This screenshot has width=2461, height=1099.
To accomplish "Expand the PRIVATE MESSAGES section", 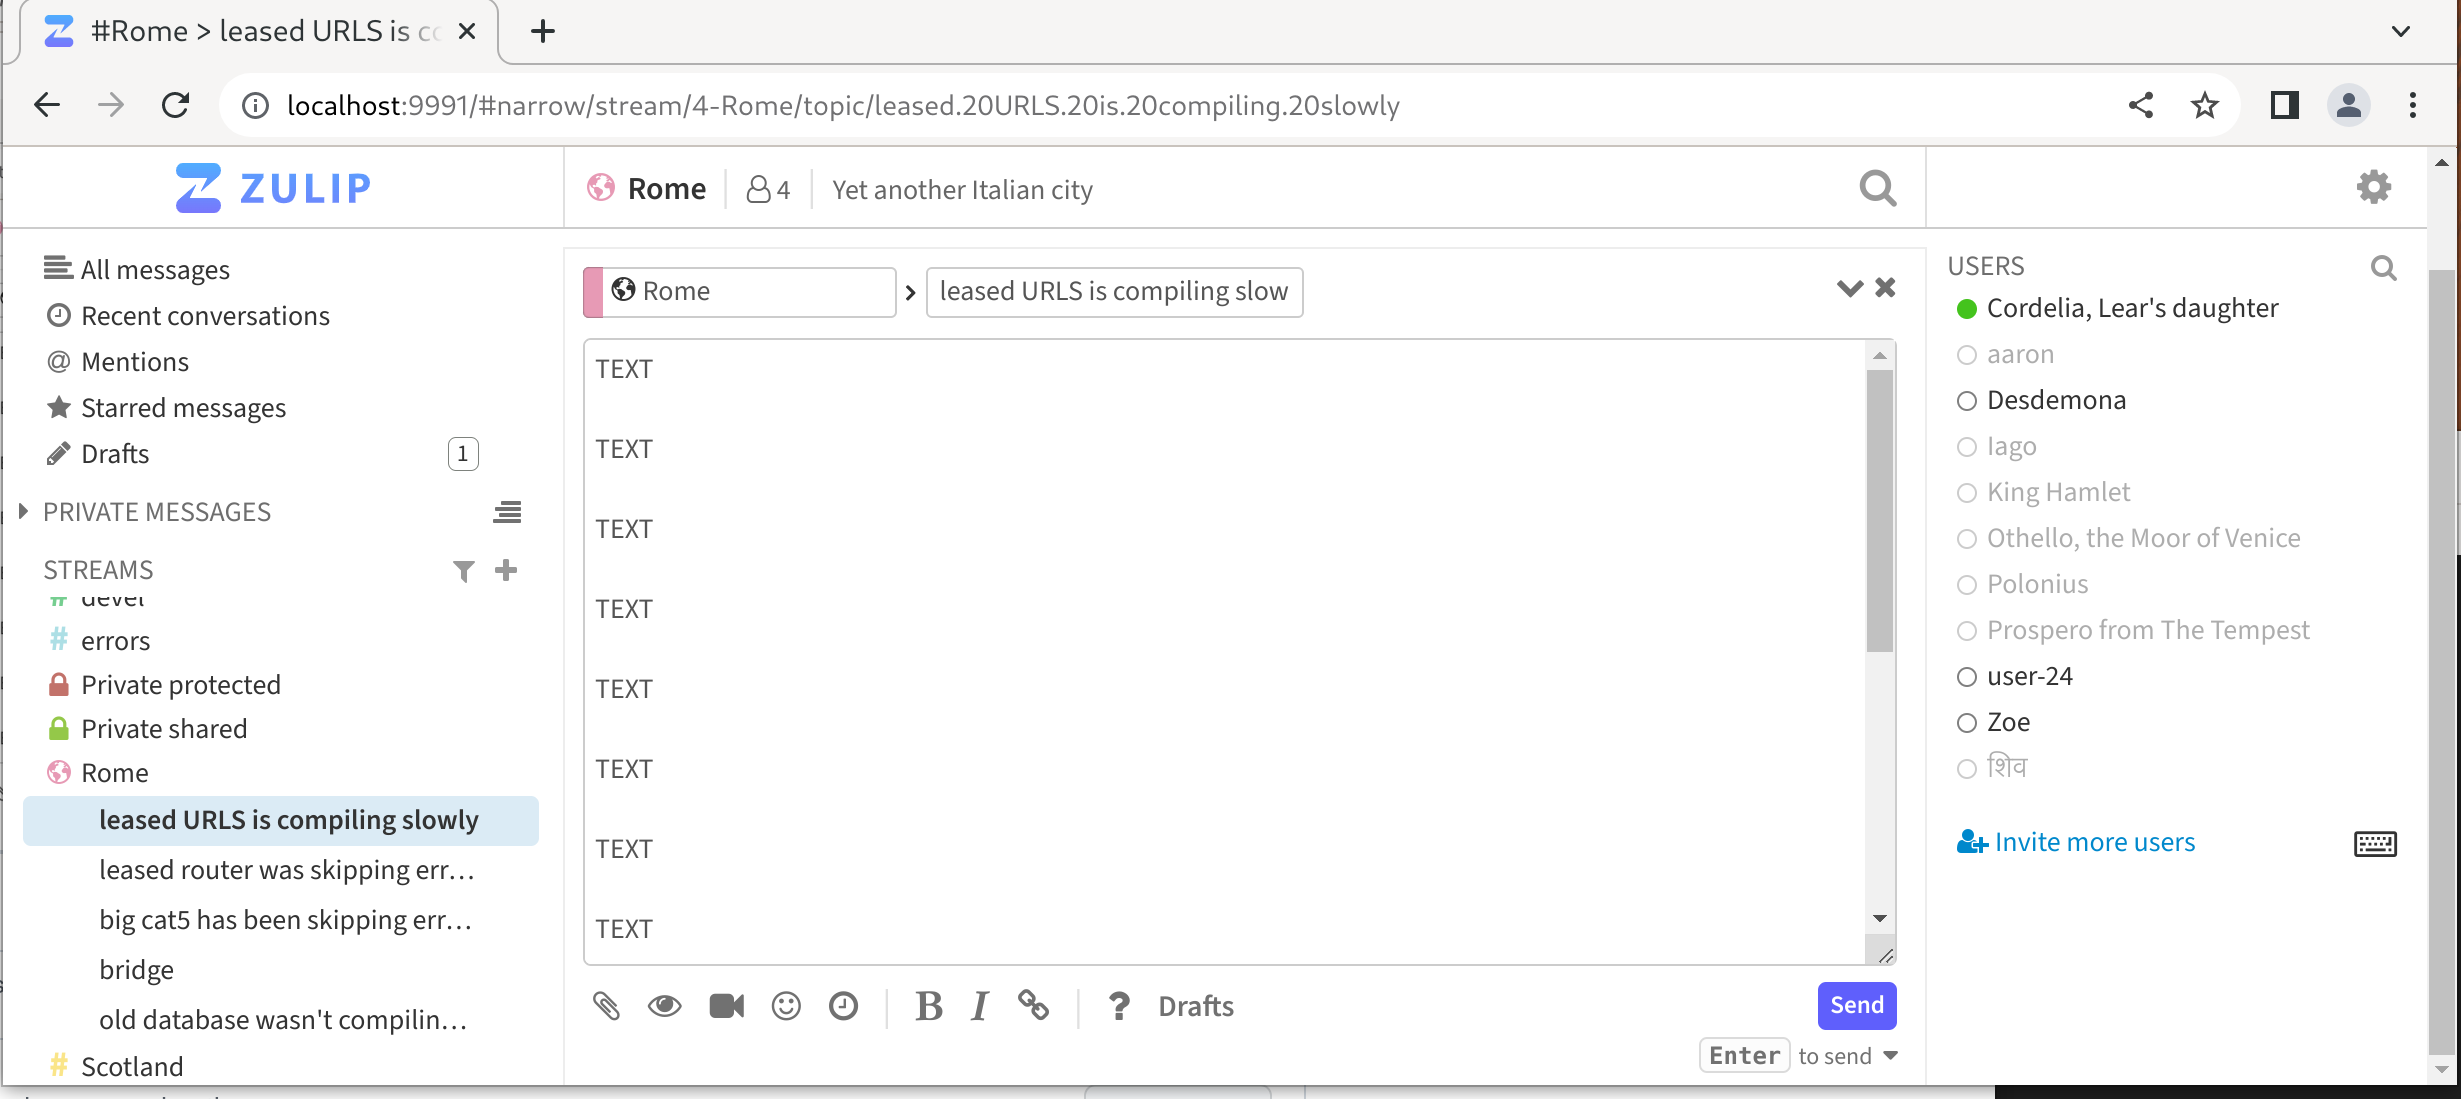I will point(23,511).
